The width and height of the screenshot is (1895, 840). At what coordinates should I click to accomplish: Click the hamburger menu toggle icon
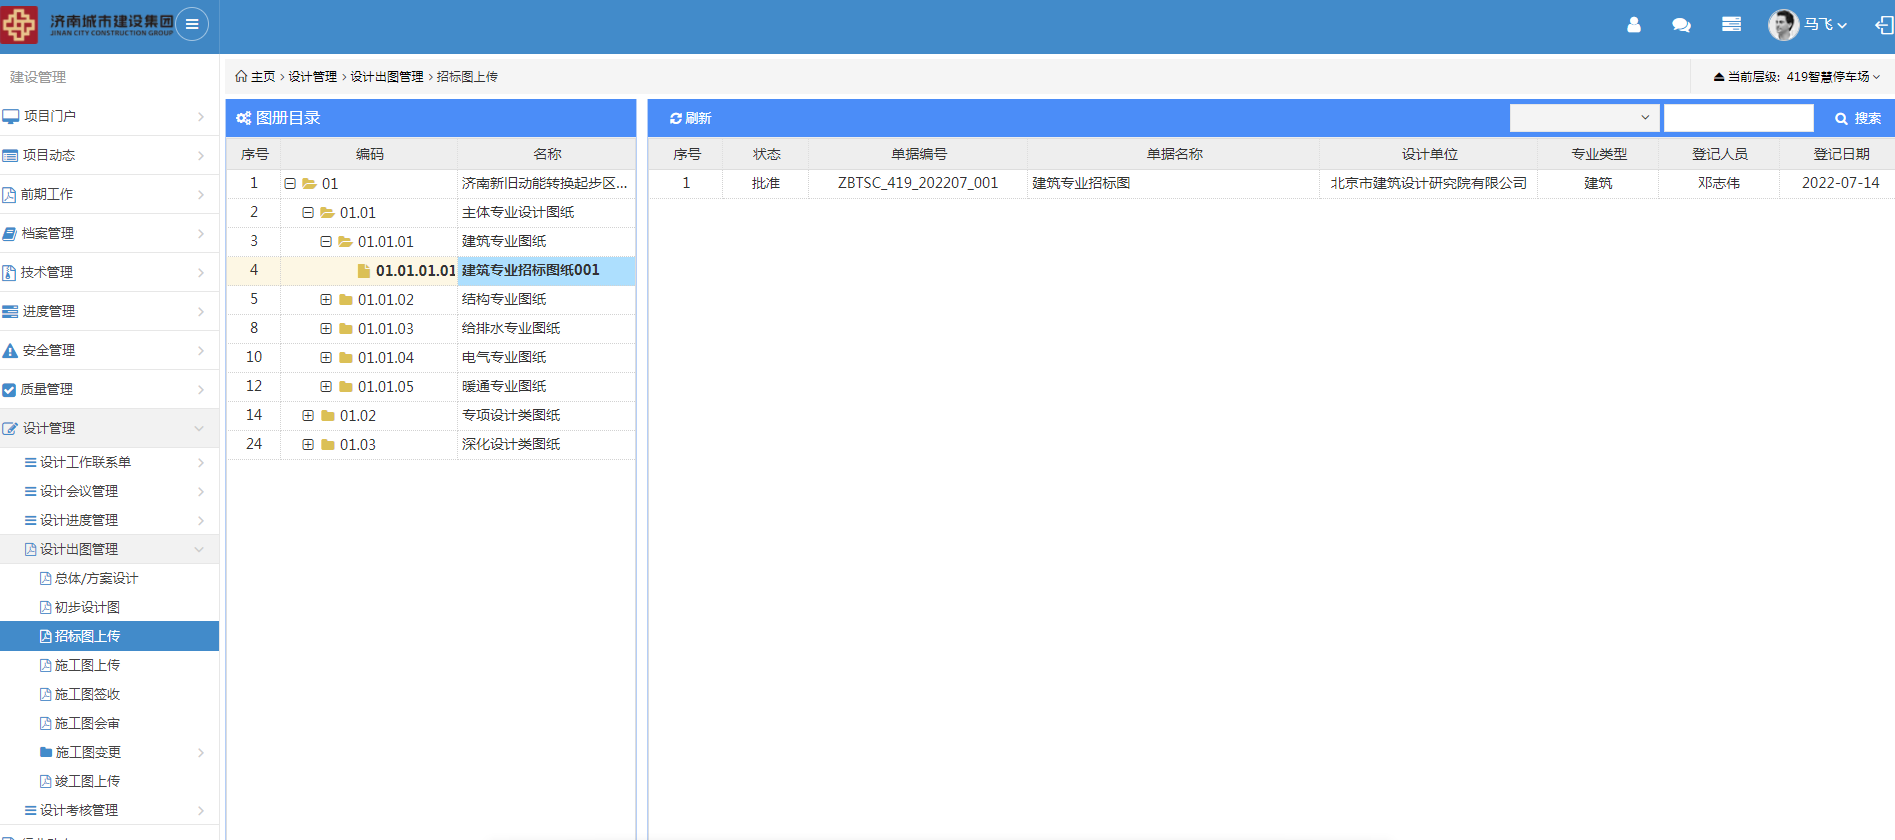click(x=192, y=24)
